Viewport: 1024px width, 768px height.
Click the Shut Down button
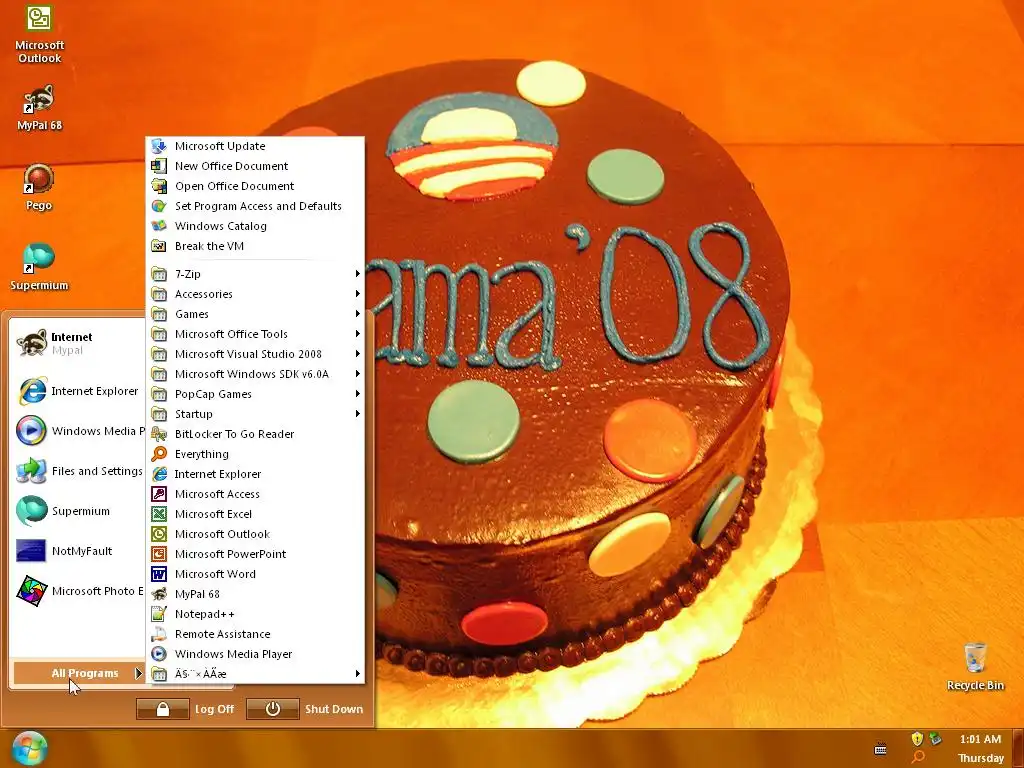click(x=306, y=709)
